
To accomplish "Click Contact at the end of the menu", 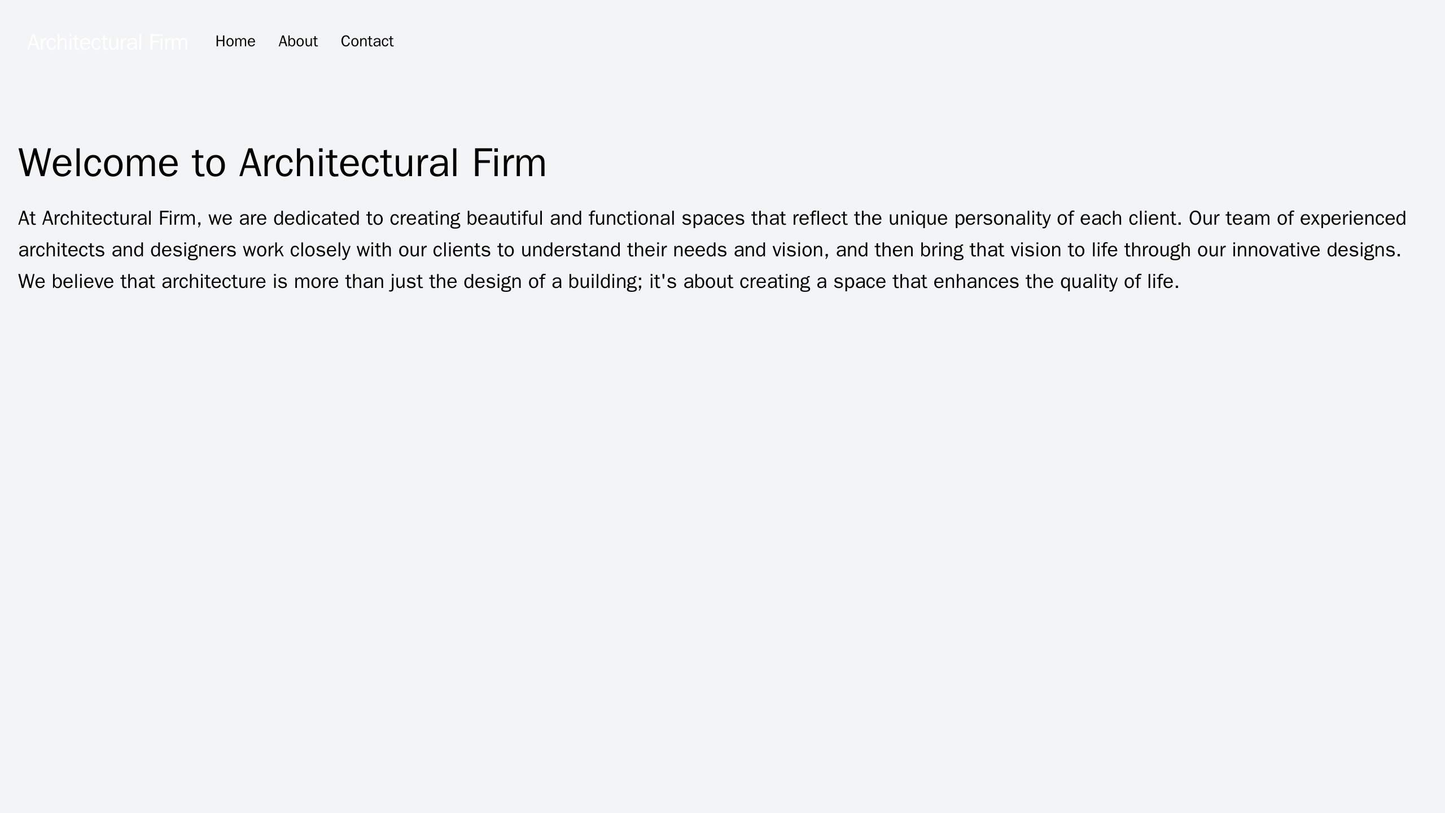I will (365, 41).
